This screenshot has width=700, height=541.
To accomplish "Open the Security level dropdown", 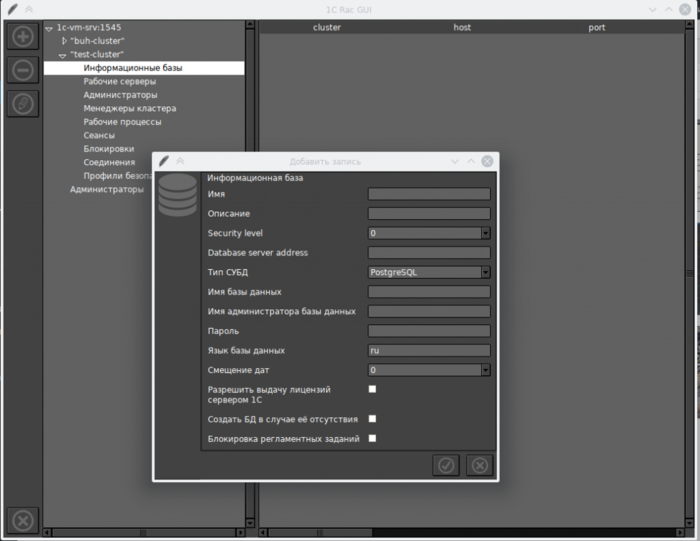I will (486, 233).
